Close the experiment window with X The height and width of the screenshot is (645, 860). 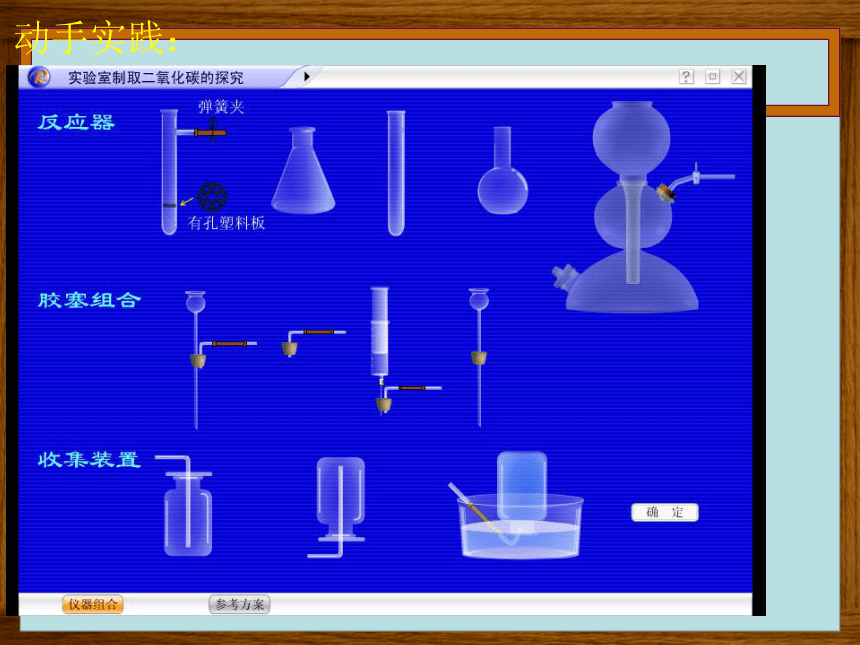[x=739, y=77]
